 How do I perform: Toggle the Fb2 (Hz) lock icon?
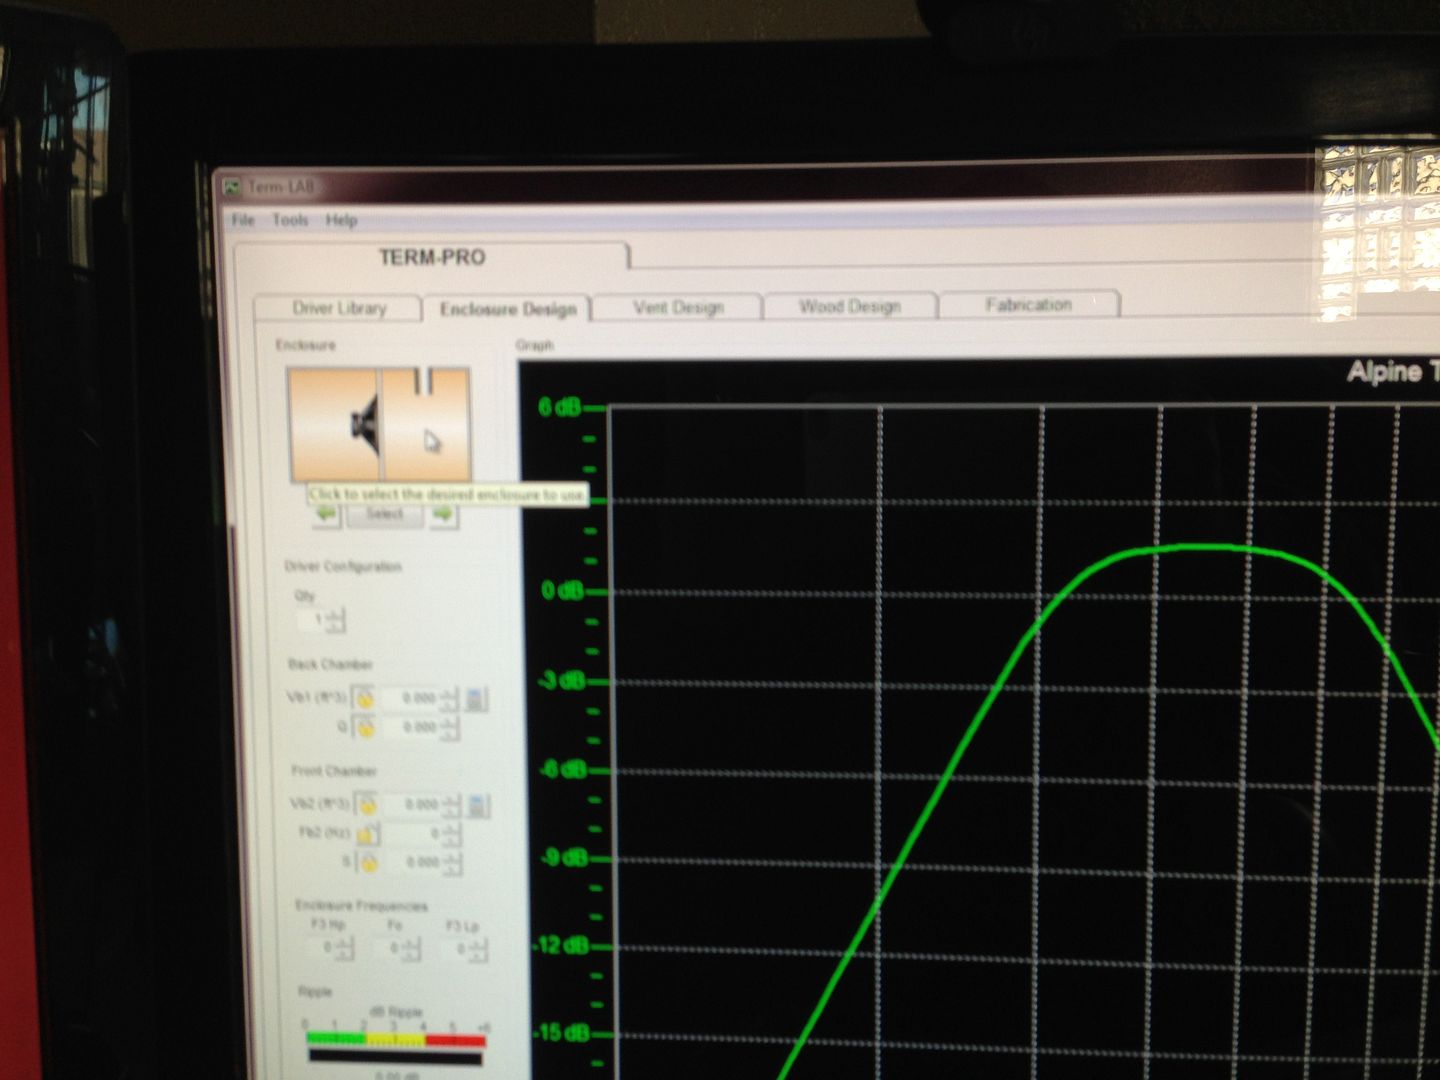click(x=367, y=833)
